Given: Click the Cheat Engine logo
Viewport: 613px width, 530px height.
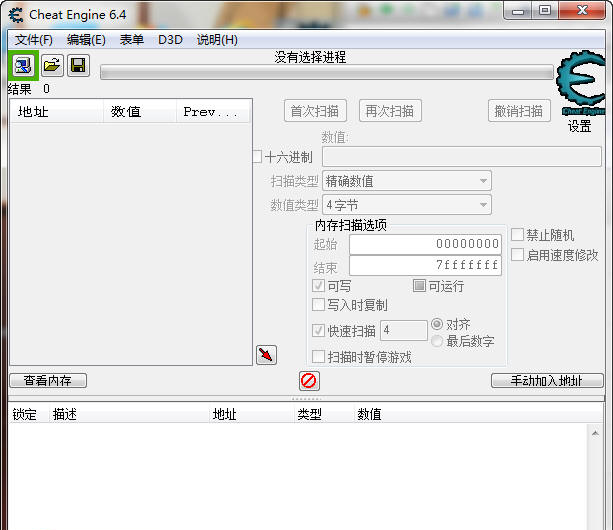Looking at the screenshot, I should [581, 84].
